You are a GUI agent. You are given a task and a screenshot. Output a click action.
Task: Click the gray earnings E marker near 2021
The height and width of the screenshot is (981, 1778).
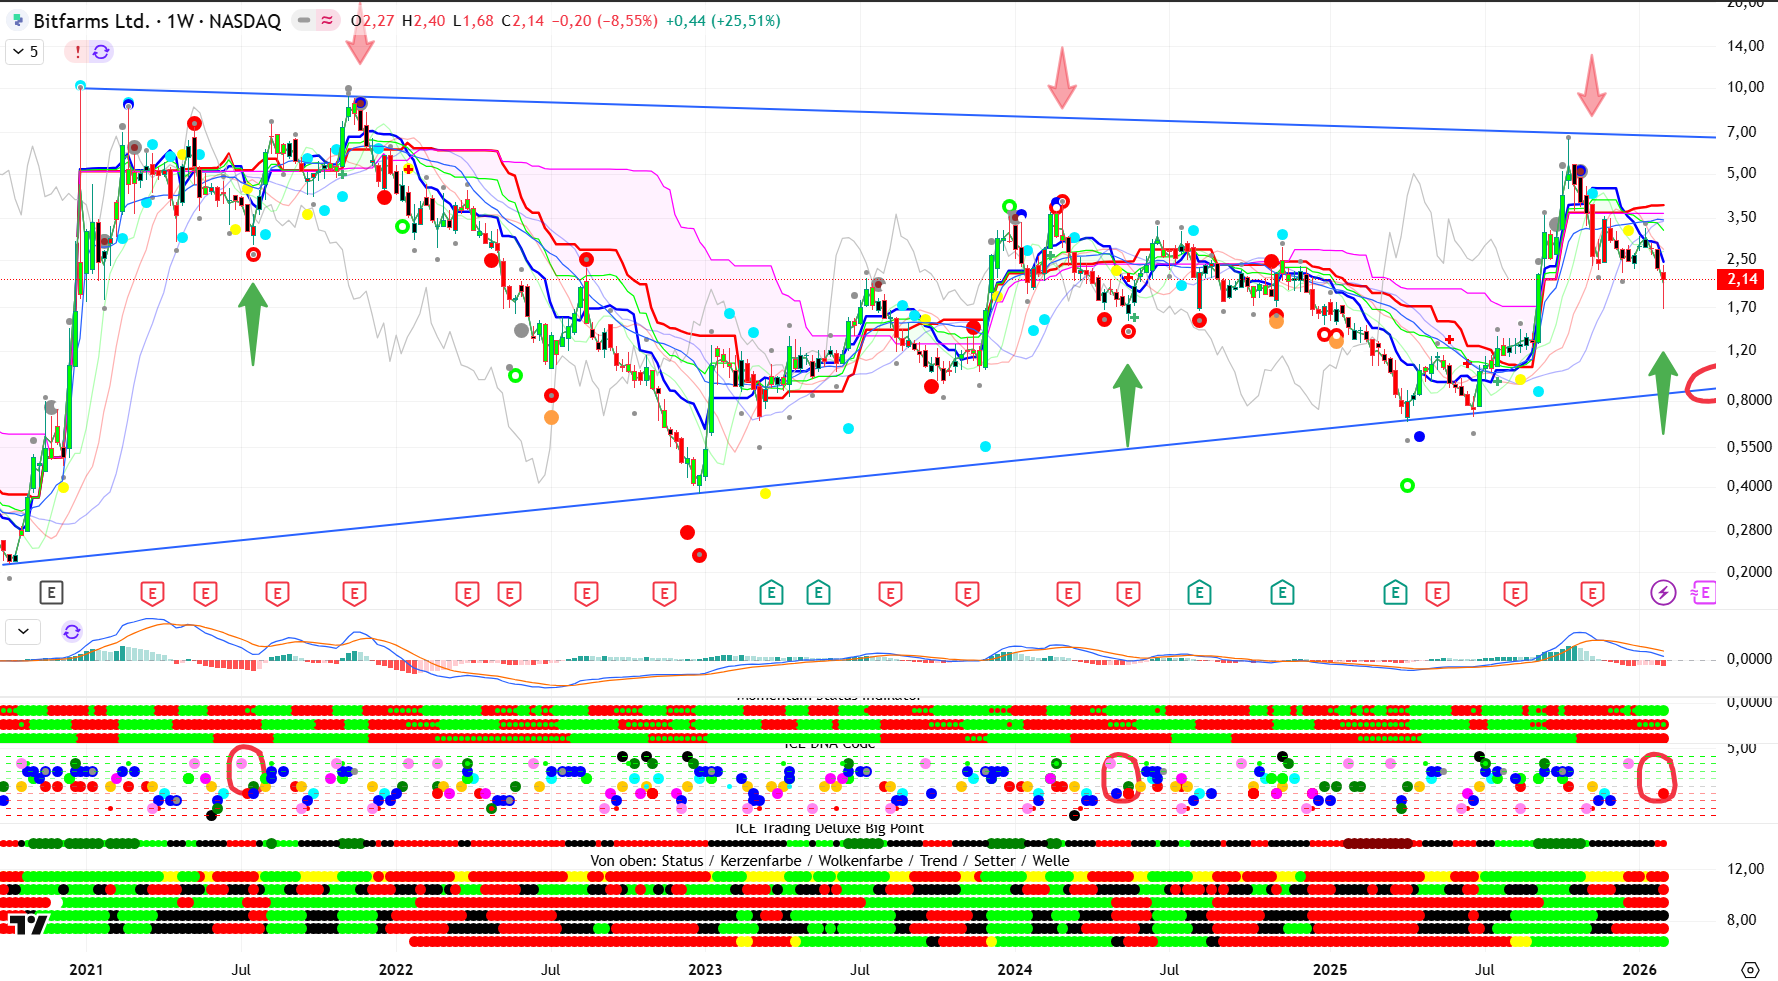coord(51,593)
